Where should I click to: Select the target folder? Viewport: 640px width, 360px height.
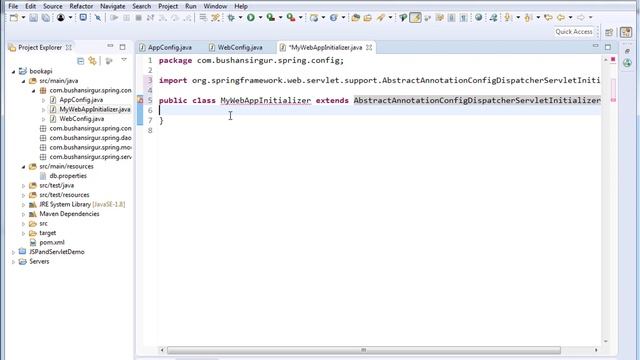pos(47,233)
